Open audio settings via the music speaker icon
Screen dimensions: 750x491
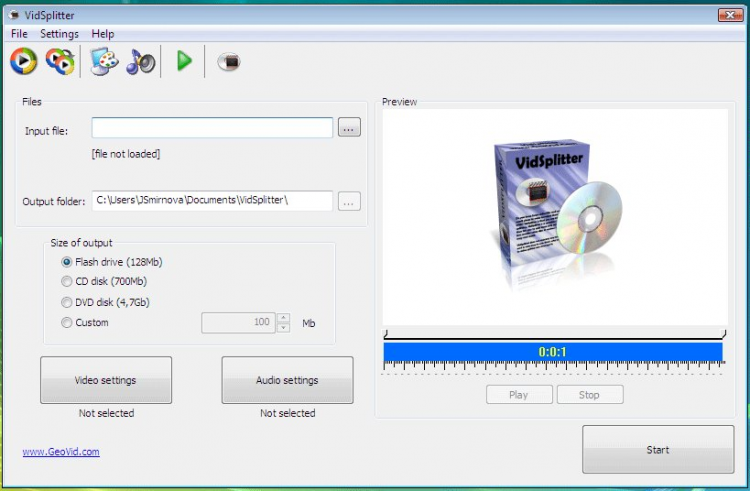[x=141, y=62]
